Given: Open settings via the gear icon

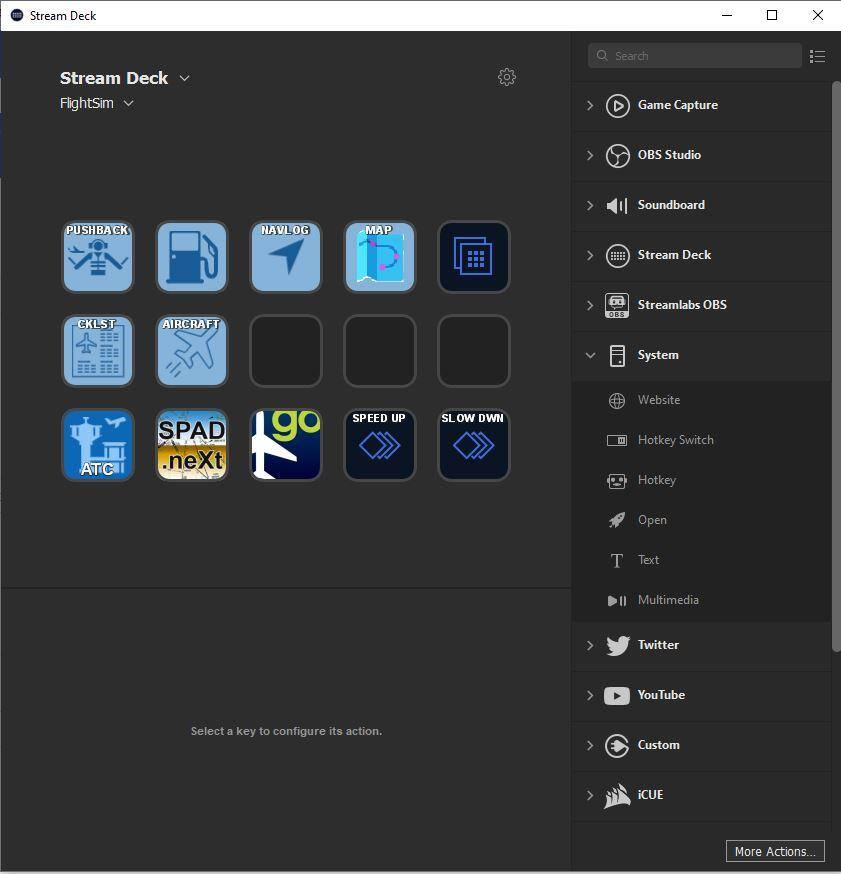Looking at the screenshot, I should pos(507,77).
